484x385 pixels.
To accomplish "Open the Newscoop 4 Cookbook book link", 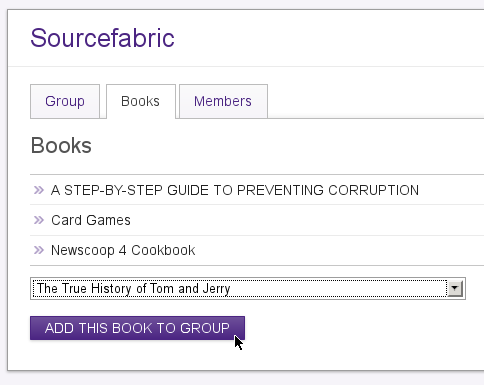I will pyautogui.click(x=123, y=250).
